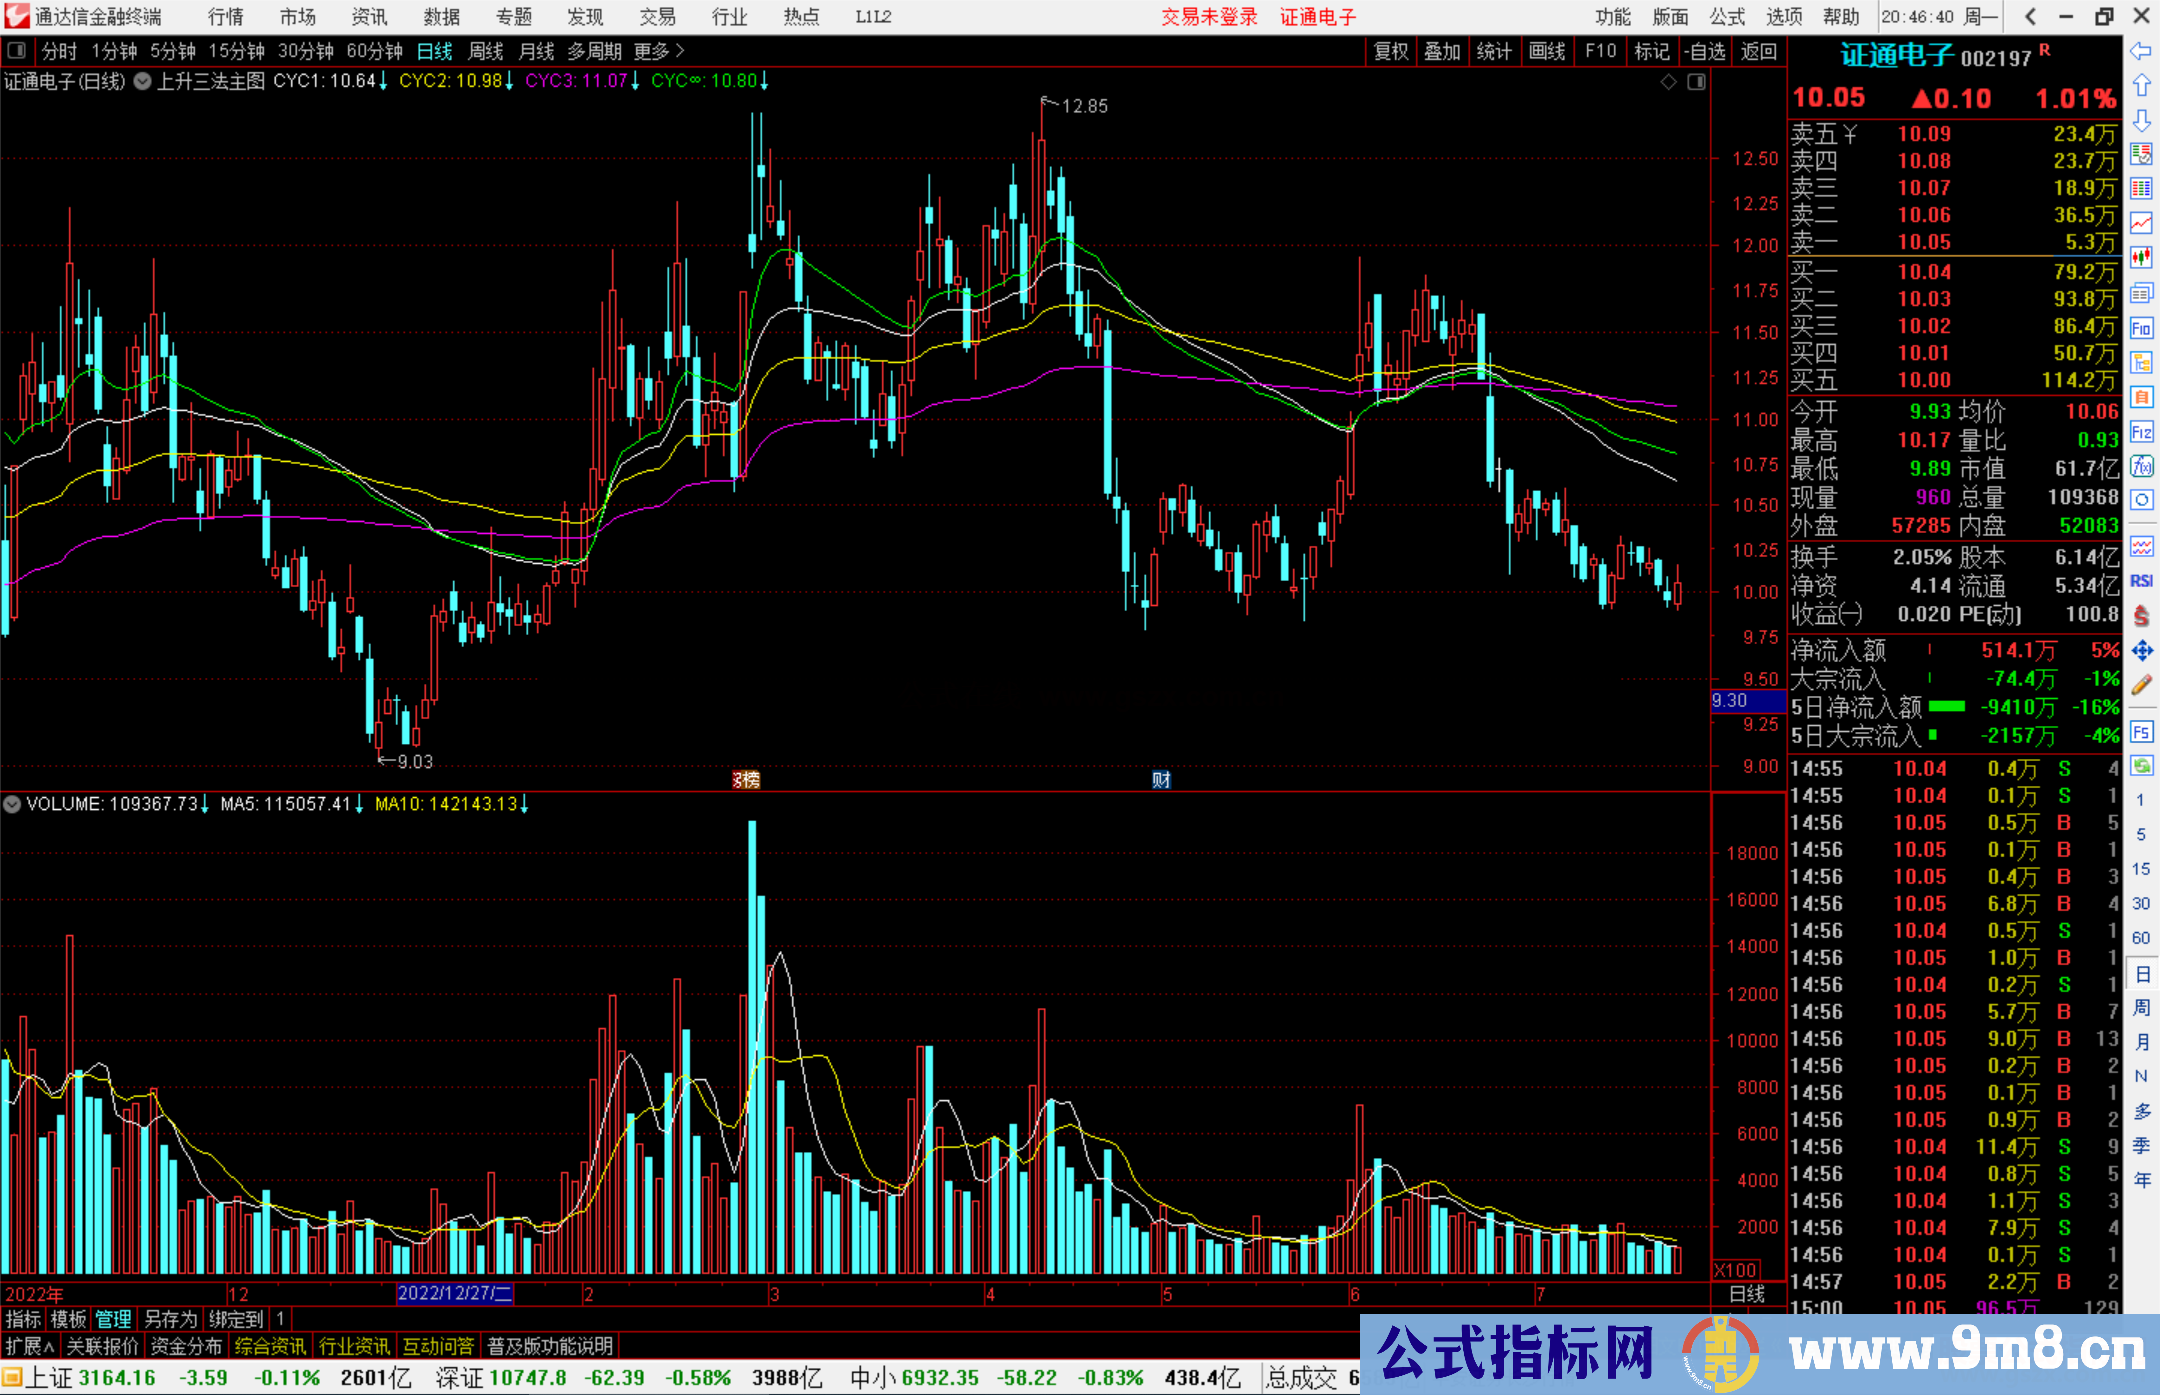Image resolution: width=2160 pixels, height=1395 pixels.
Task: Click the FS sidebar icon
Action: click(2141, 732)
